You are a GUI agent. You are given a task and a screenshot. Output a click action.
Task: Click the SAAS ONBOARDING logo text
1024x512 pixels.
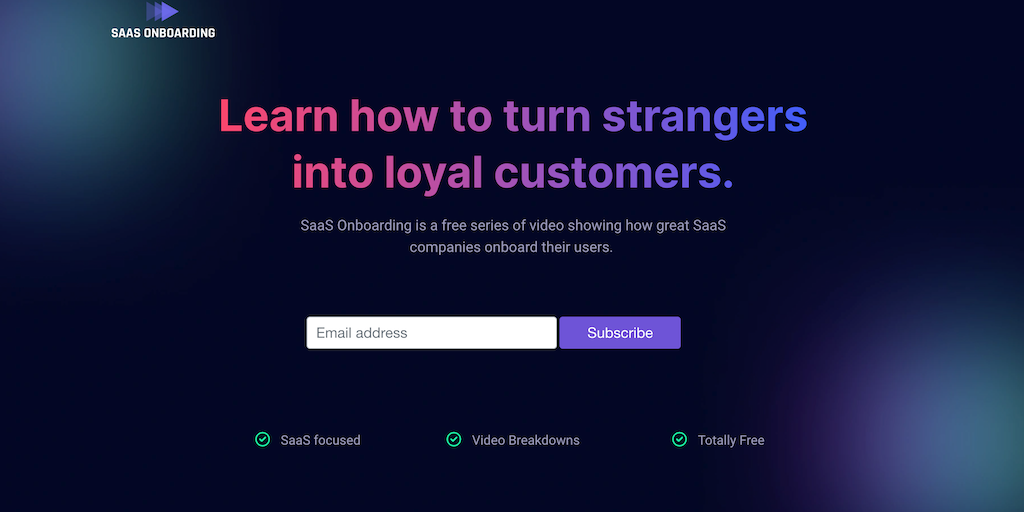(163, 32)
